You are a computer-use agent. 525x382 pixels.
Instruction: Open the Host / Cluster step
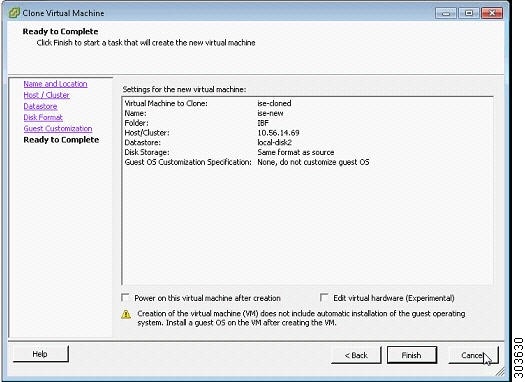(47, 95)
